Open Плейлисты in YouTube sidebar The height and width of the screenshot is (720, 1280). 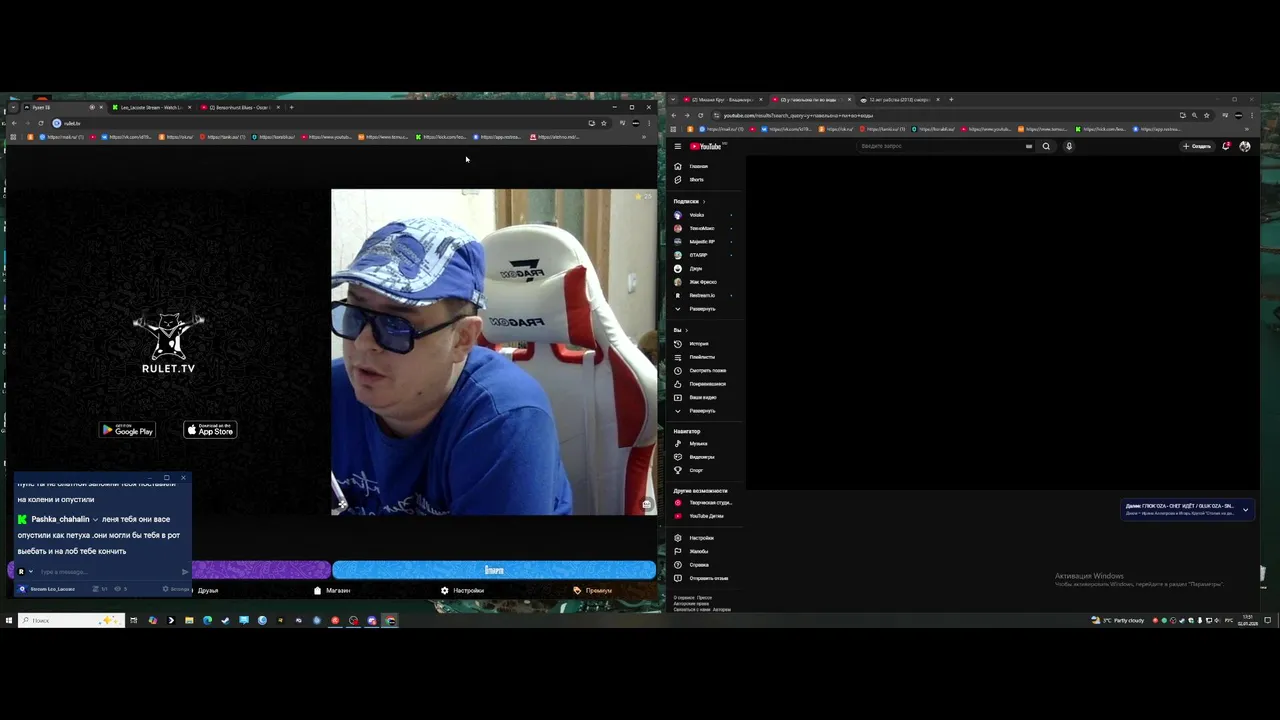pyautogui.click(x=702, y=357)
